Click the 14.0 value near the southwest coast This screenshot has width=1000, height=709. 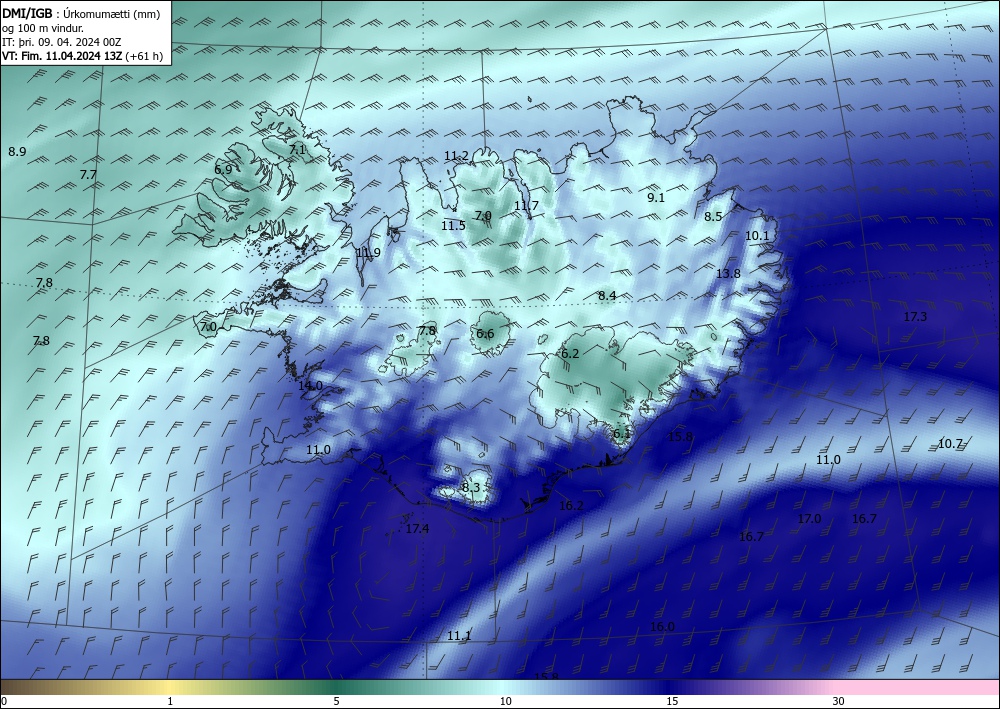[311, 386]
